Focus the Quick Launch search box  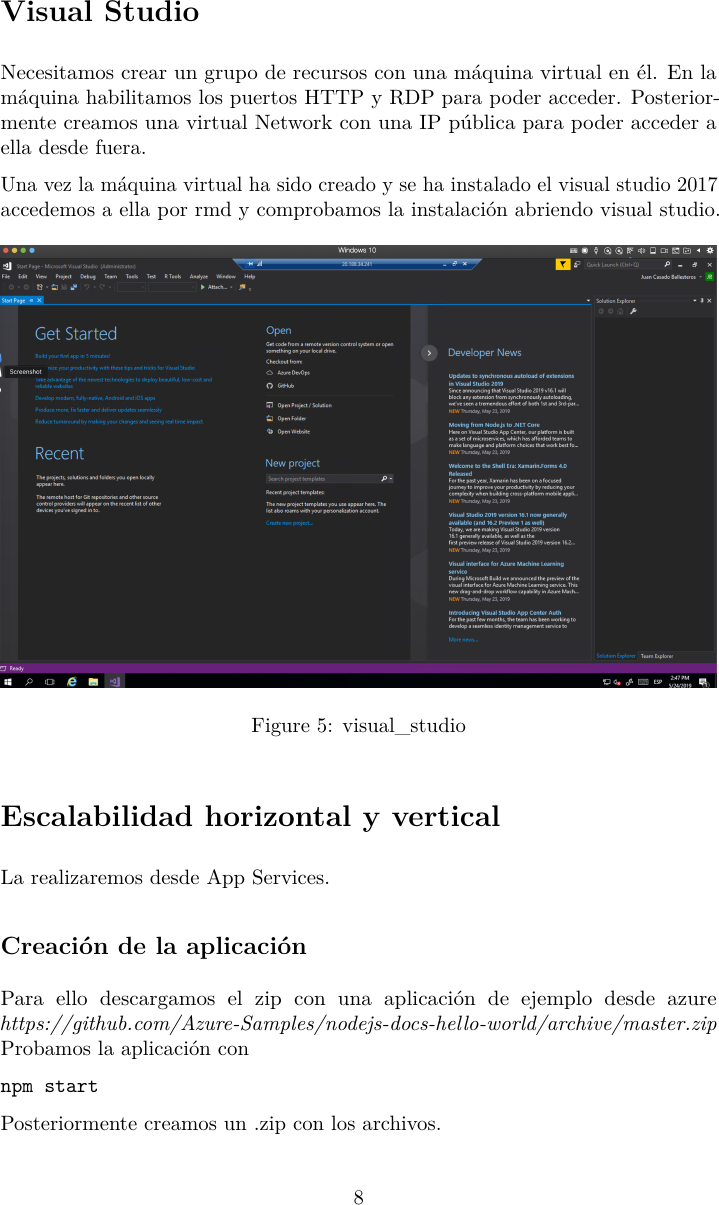pyautogui.click(x=628, y=264)
